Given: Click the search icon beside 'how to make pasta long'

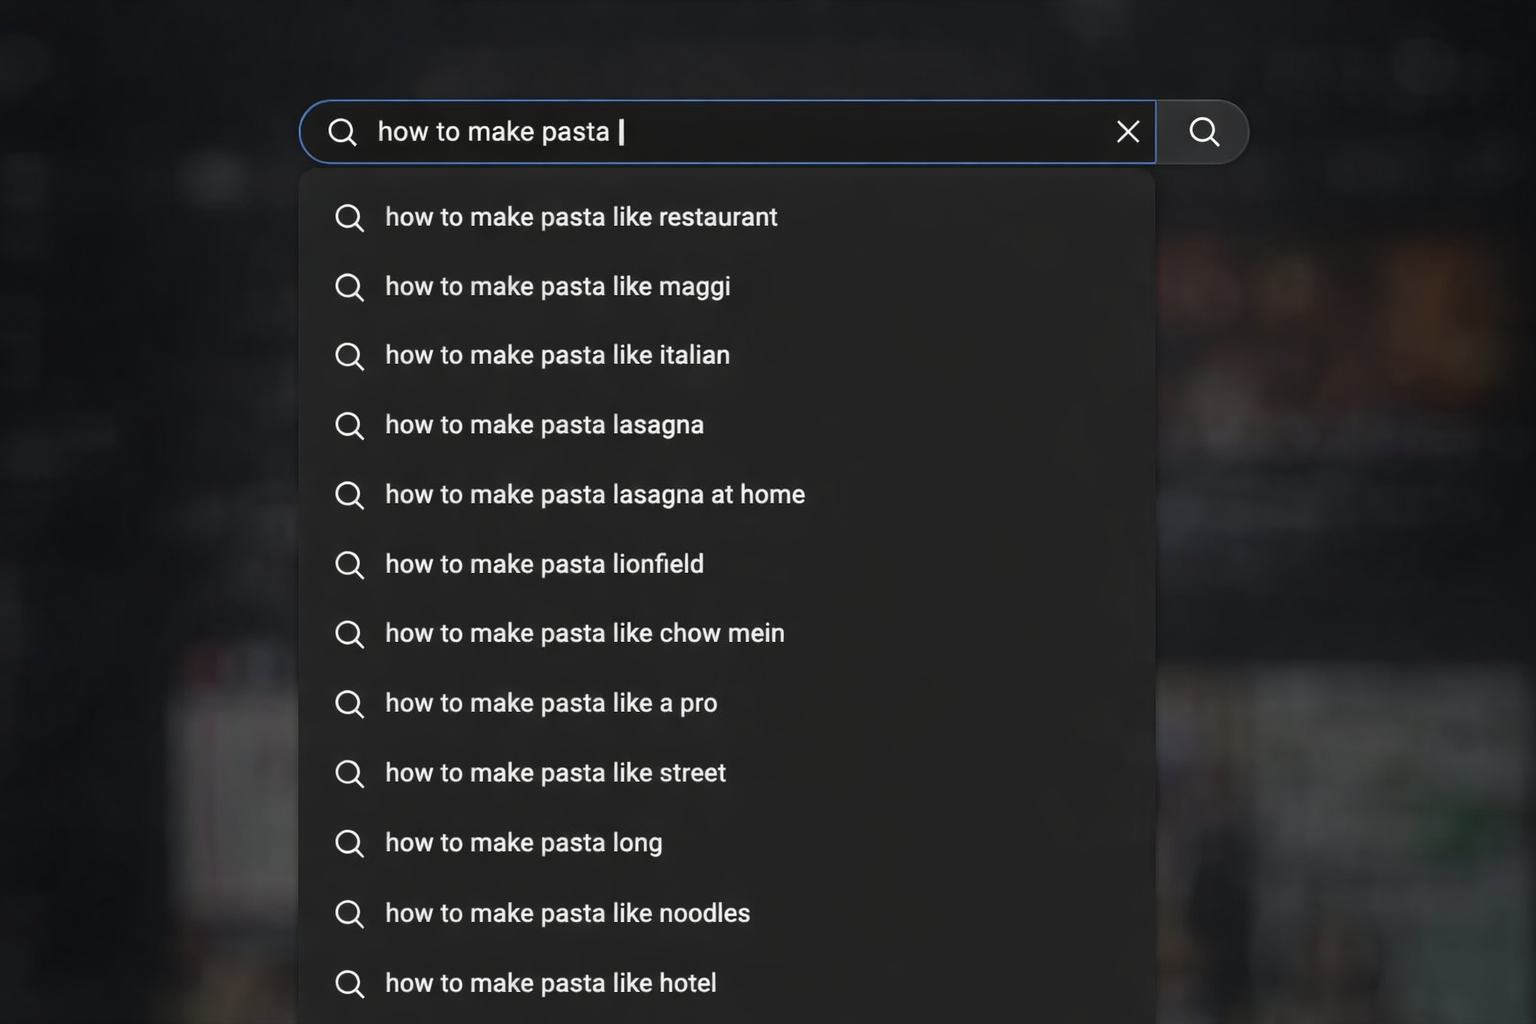Looking at the screenshot, I should pyautogui.click(x=349, y=843).
